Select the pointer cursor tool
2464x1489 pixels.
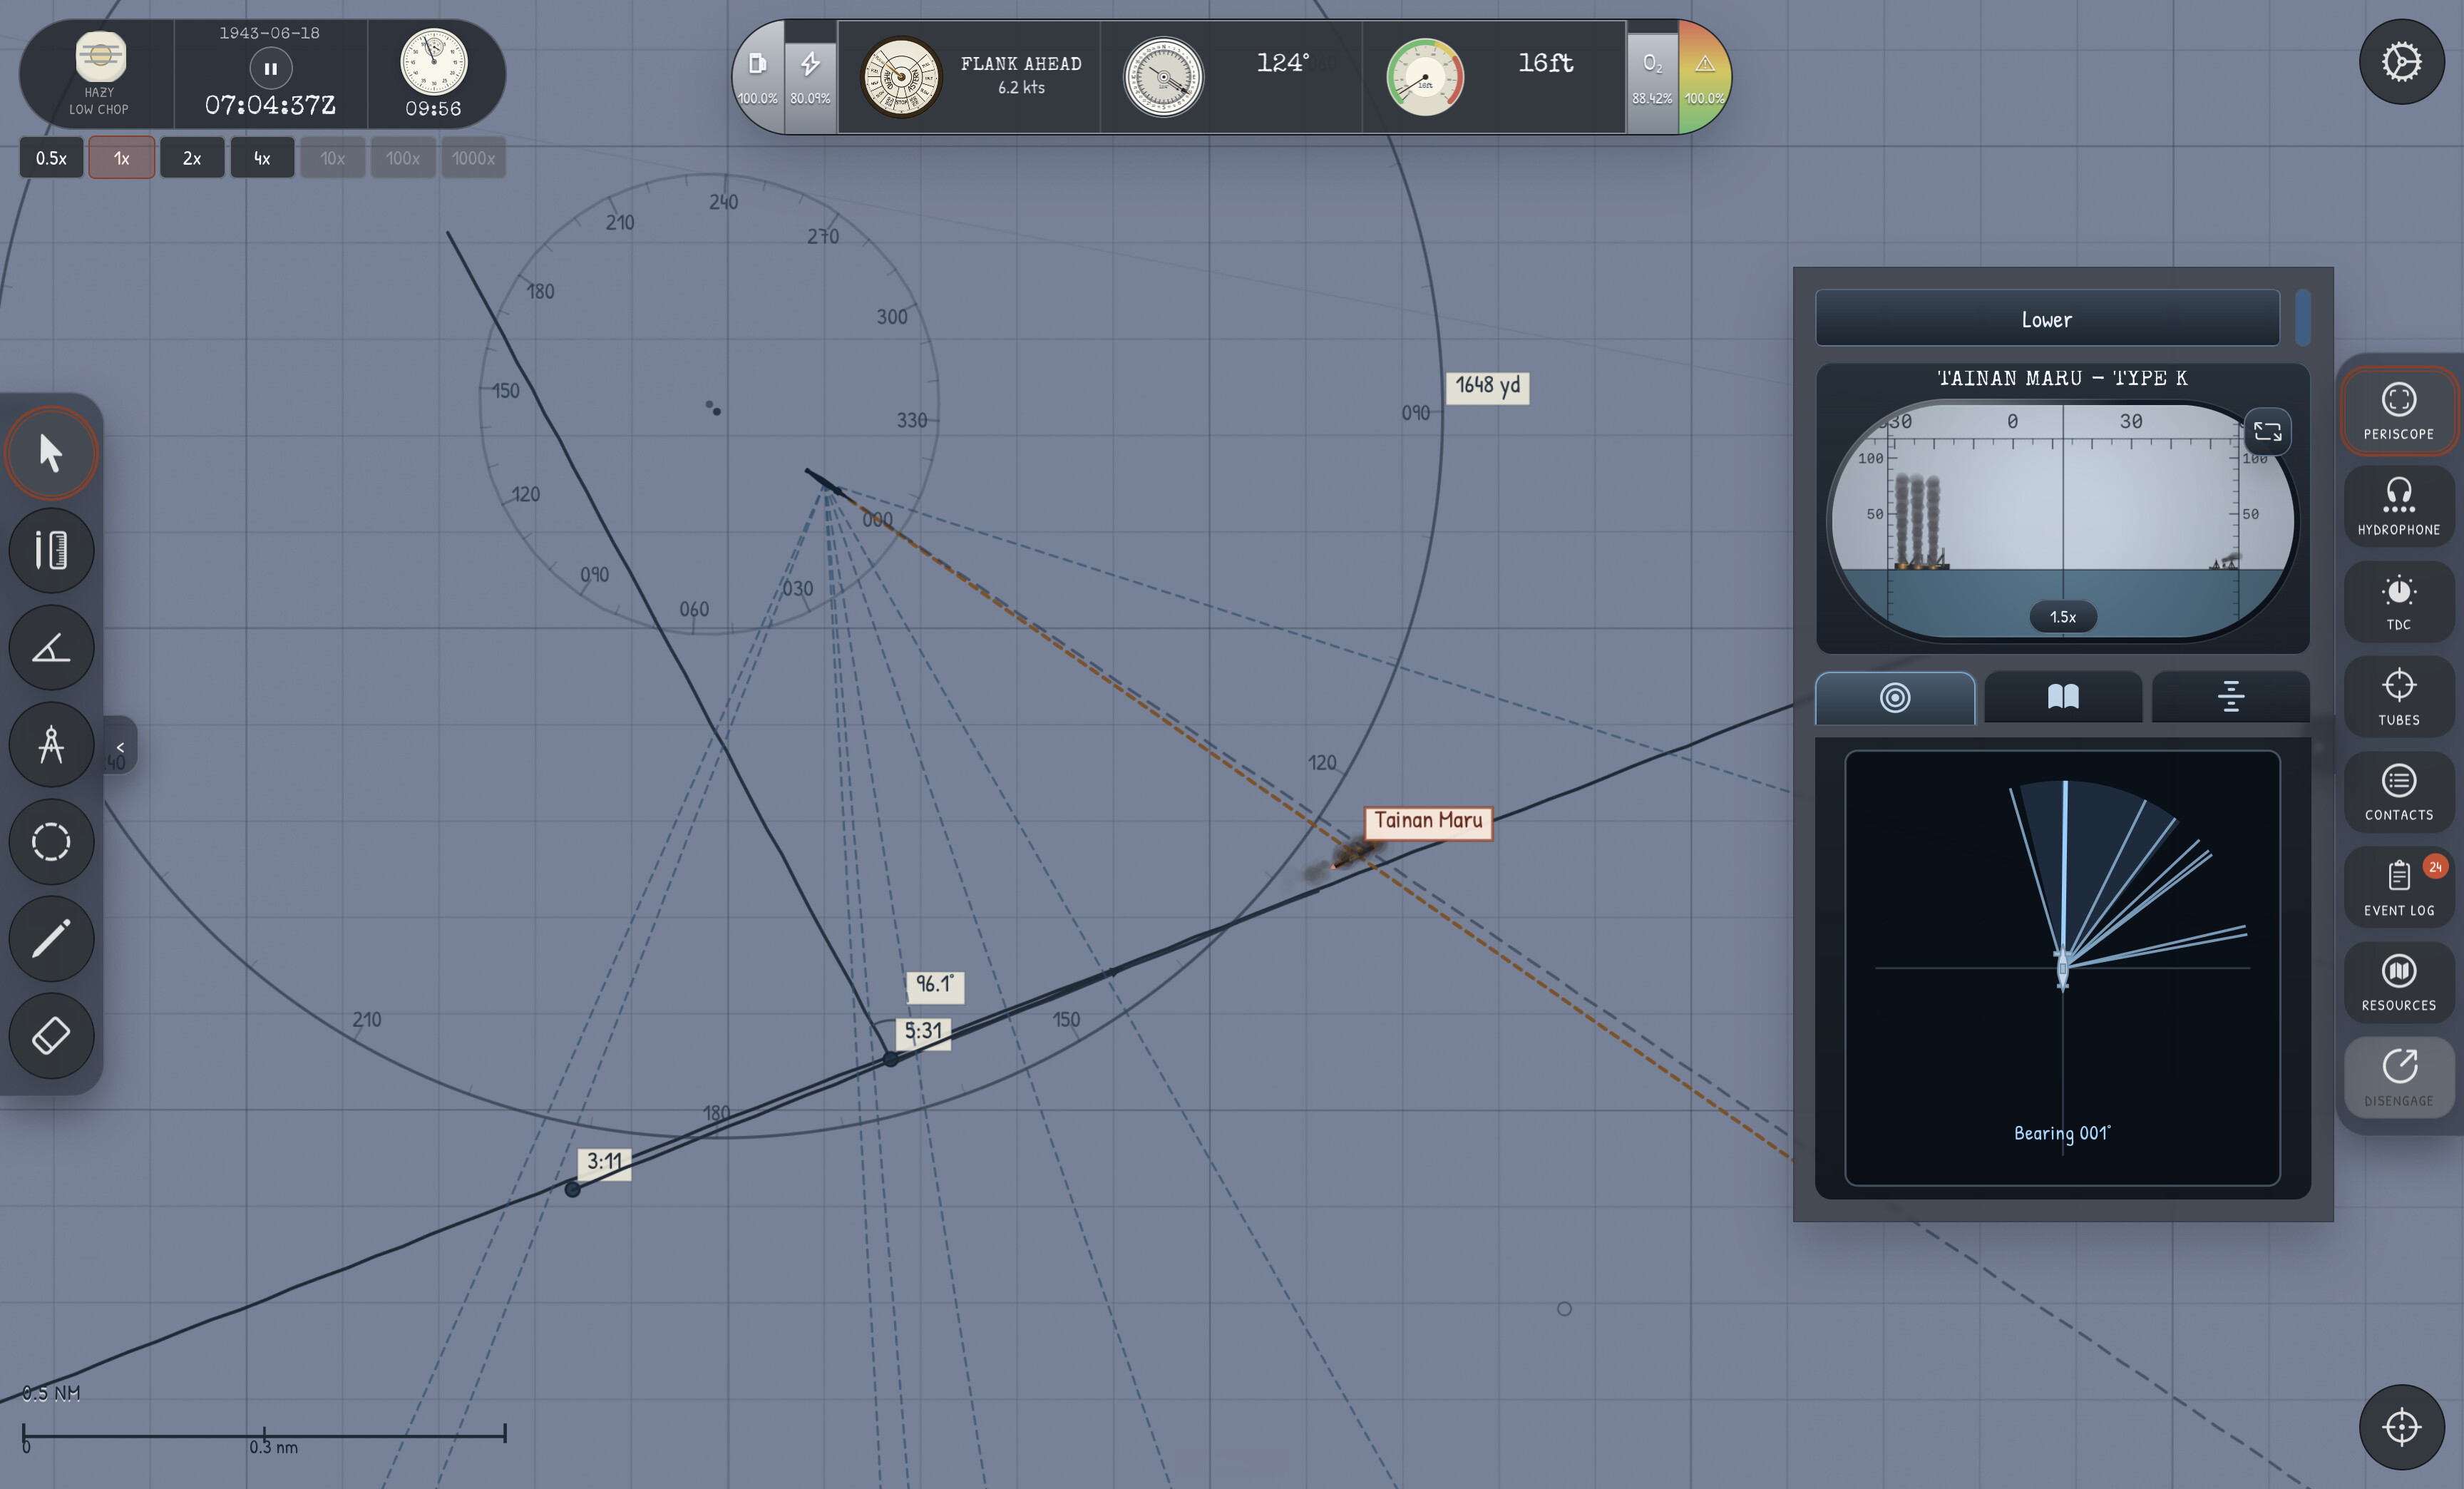[51, 453]
